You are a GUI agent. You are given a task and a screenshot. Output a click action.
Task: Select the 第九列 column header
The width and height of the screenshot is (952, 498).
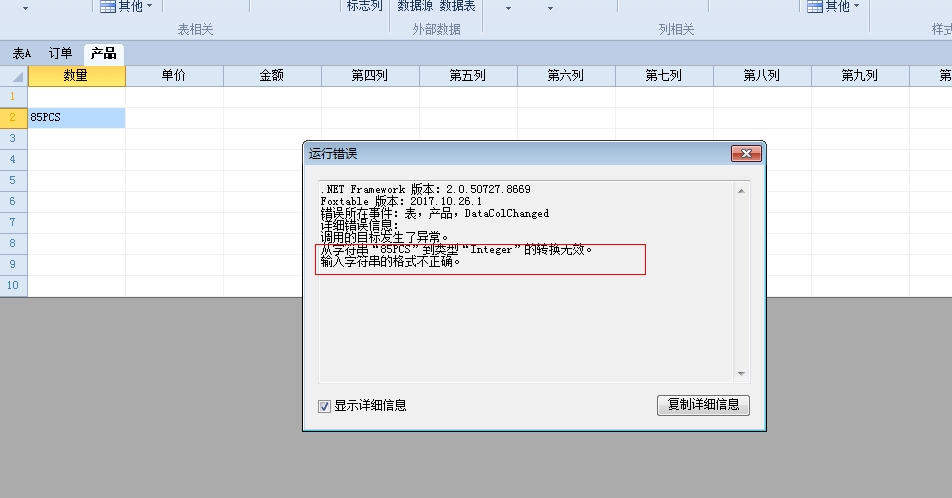860,75
